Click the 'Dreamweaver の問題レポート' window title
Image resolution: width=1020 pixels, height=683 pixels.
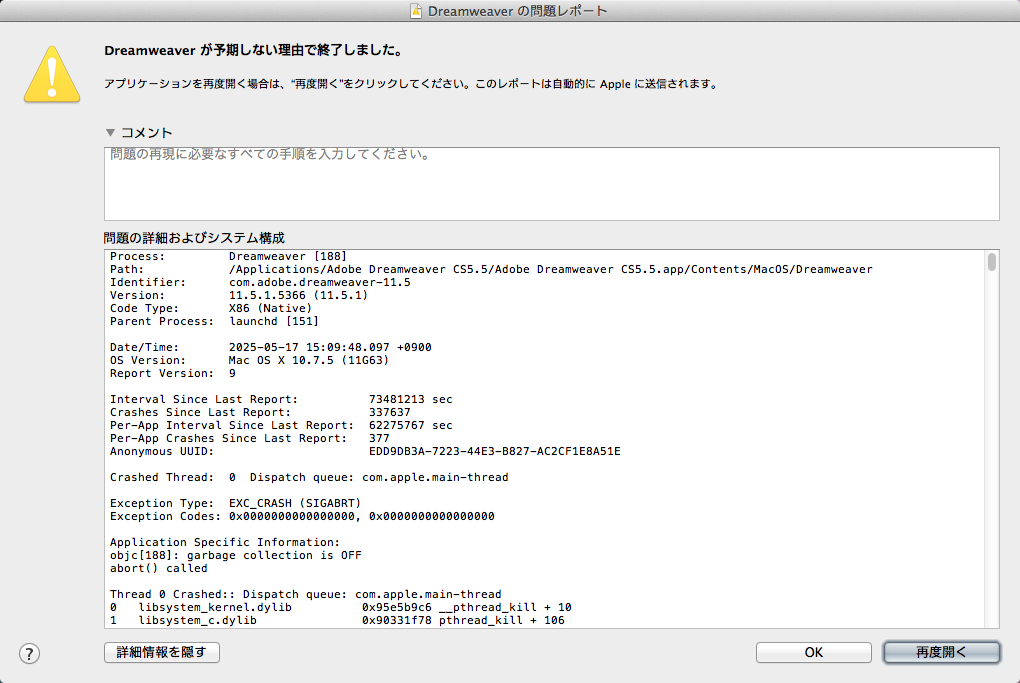[x=518, y=11]
